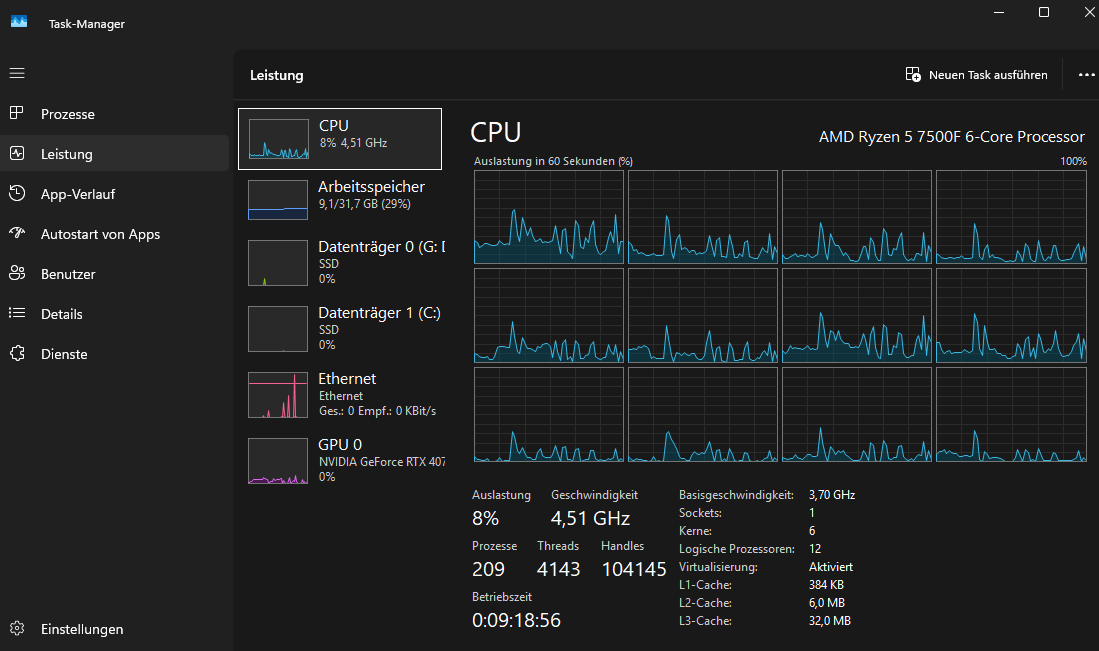
Task: Click the 209 Prozesse count
Action: [x=489, y=569]
